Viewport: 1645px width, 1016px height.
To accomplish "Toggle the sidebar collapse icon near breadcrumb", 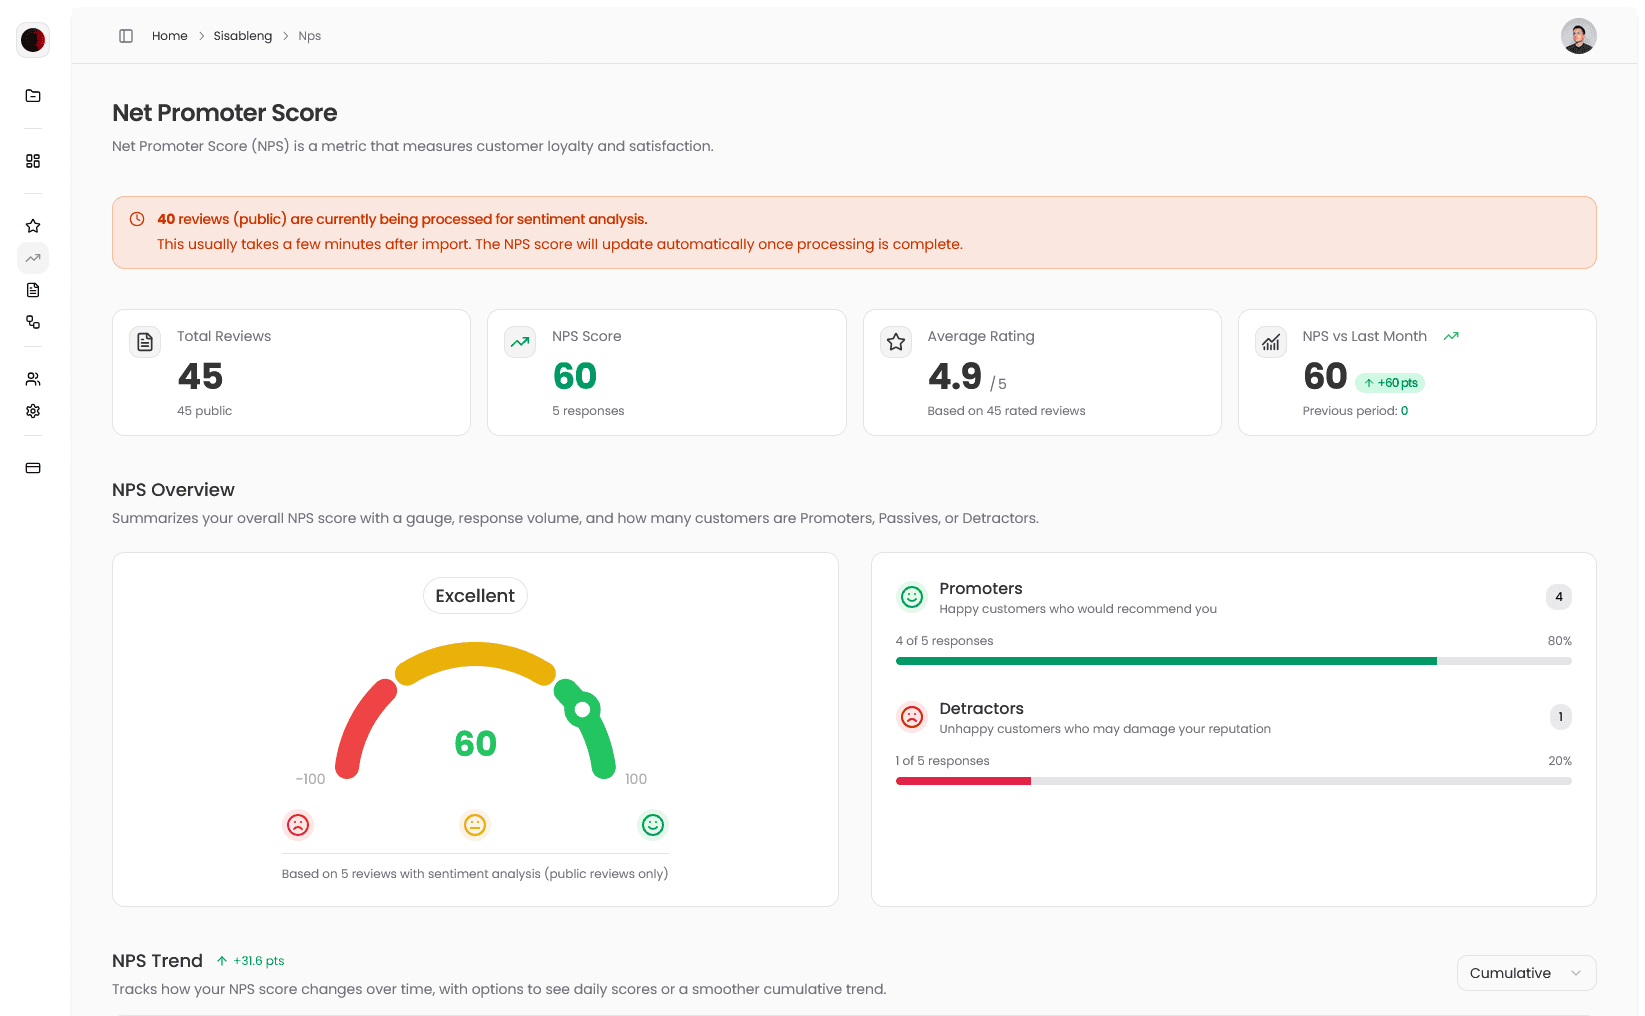I will [126, 35].
